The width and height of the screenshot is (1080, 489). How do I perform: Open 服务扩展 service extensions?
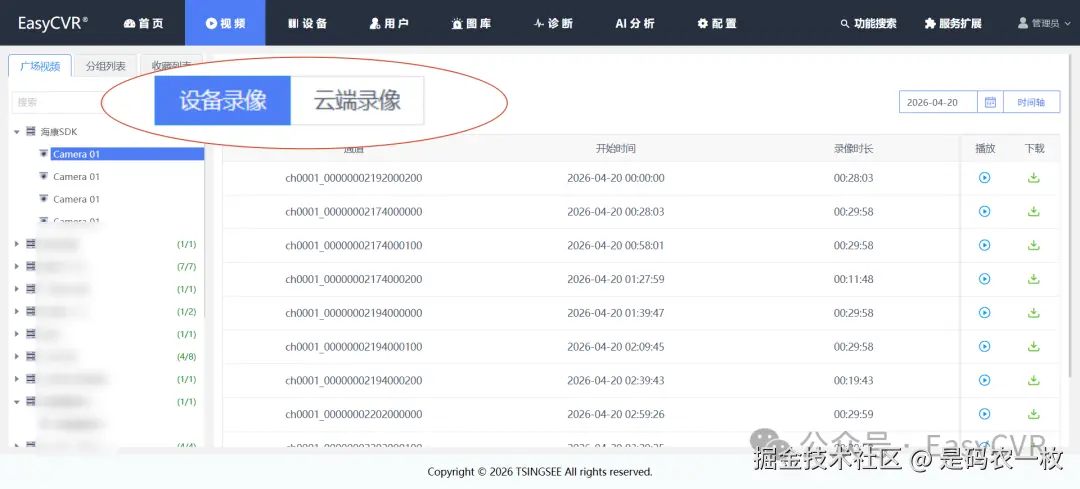953,23
